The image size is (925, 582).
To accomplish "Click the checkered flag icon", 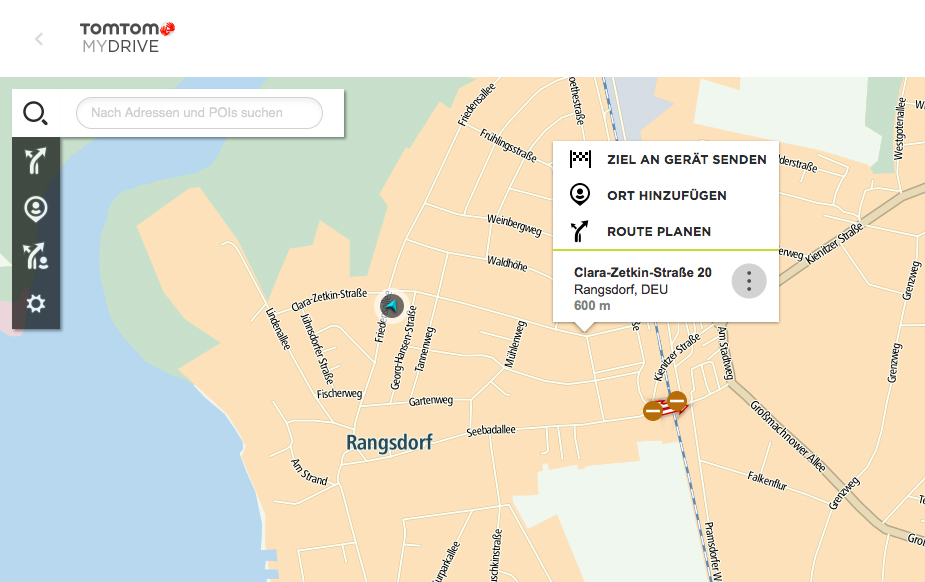I will point(580,159).
